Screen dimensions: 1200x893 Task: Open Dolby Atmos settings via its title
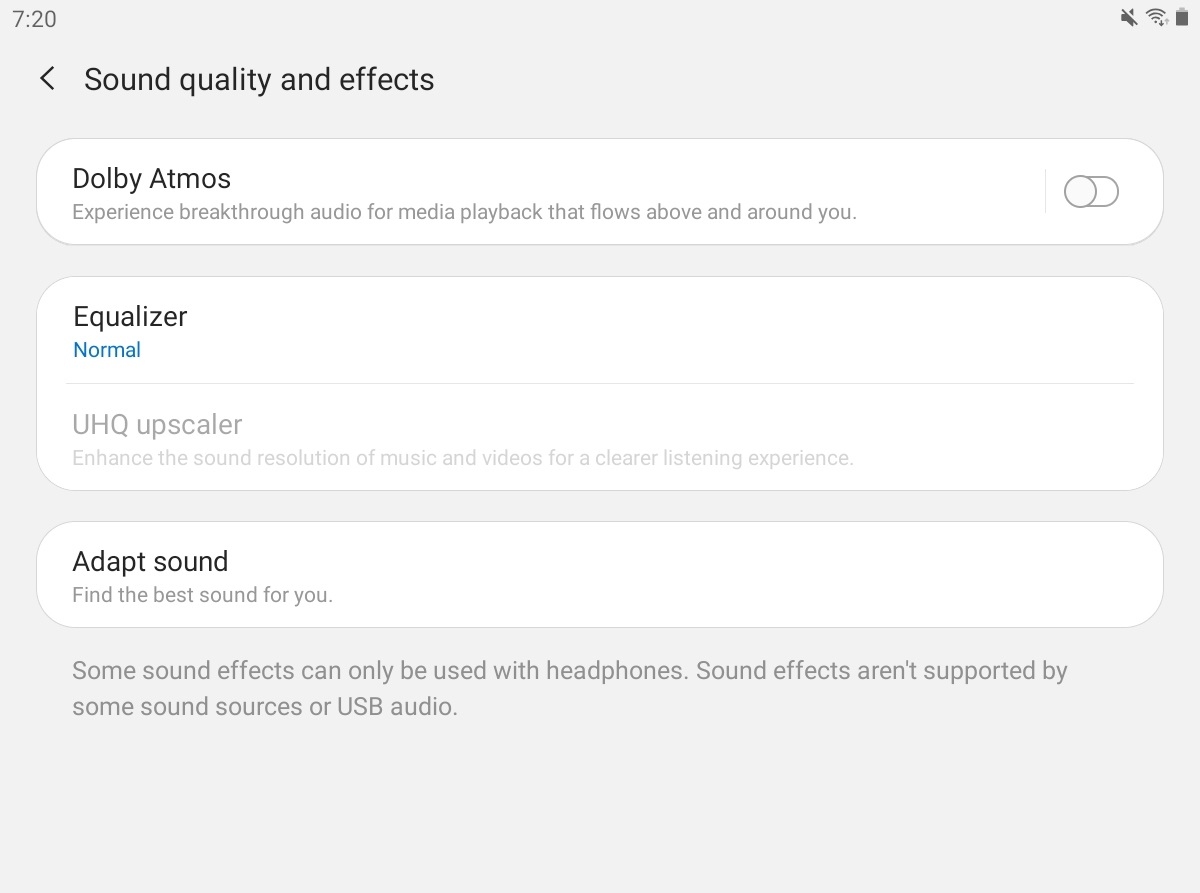(x=152, y=179)
